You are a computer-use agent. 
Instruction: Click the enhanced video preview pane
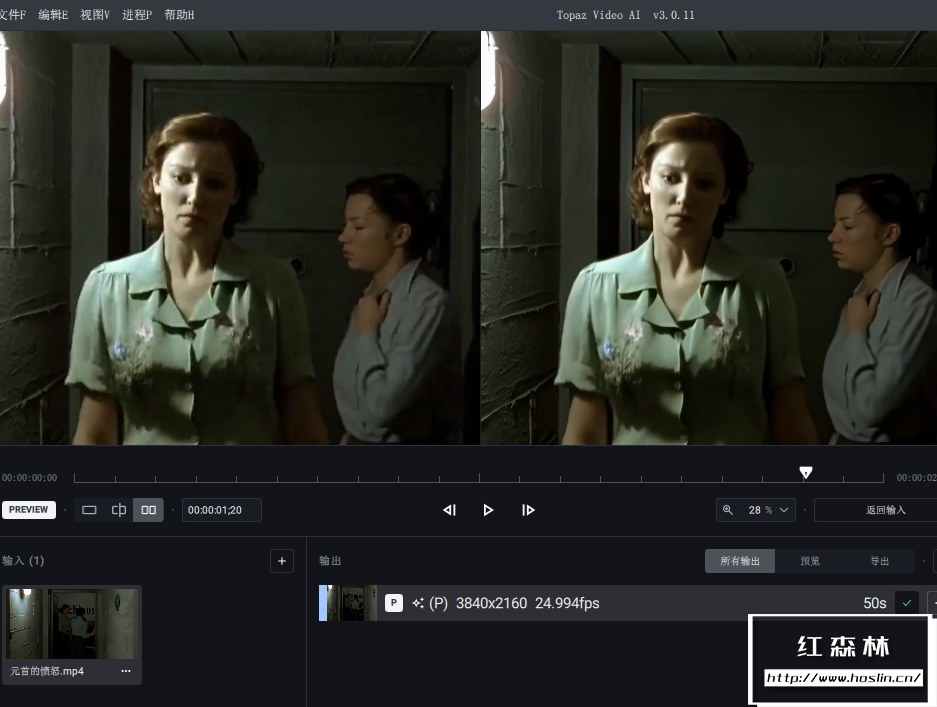[x=709, y=238]
